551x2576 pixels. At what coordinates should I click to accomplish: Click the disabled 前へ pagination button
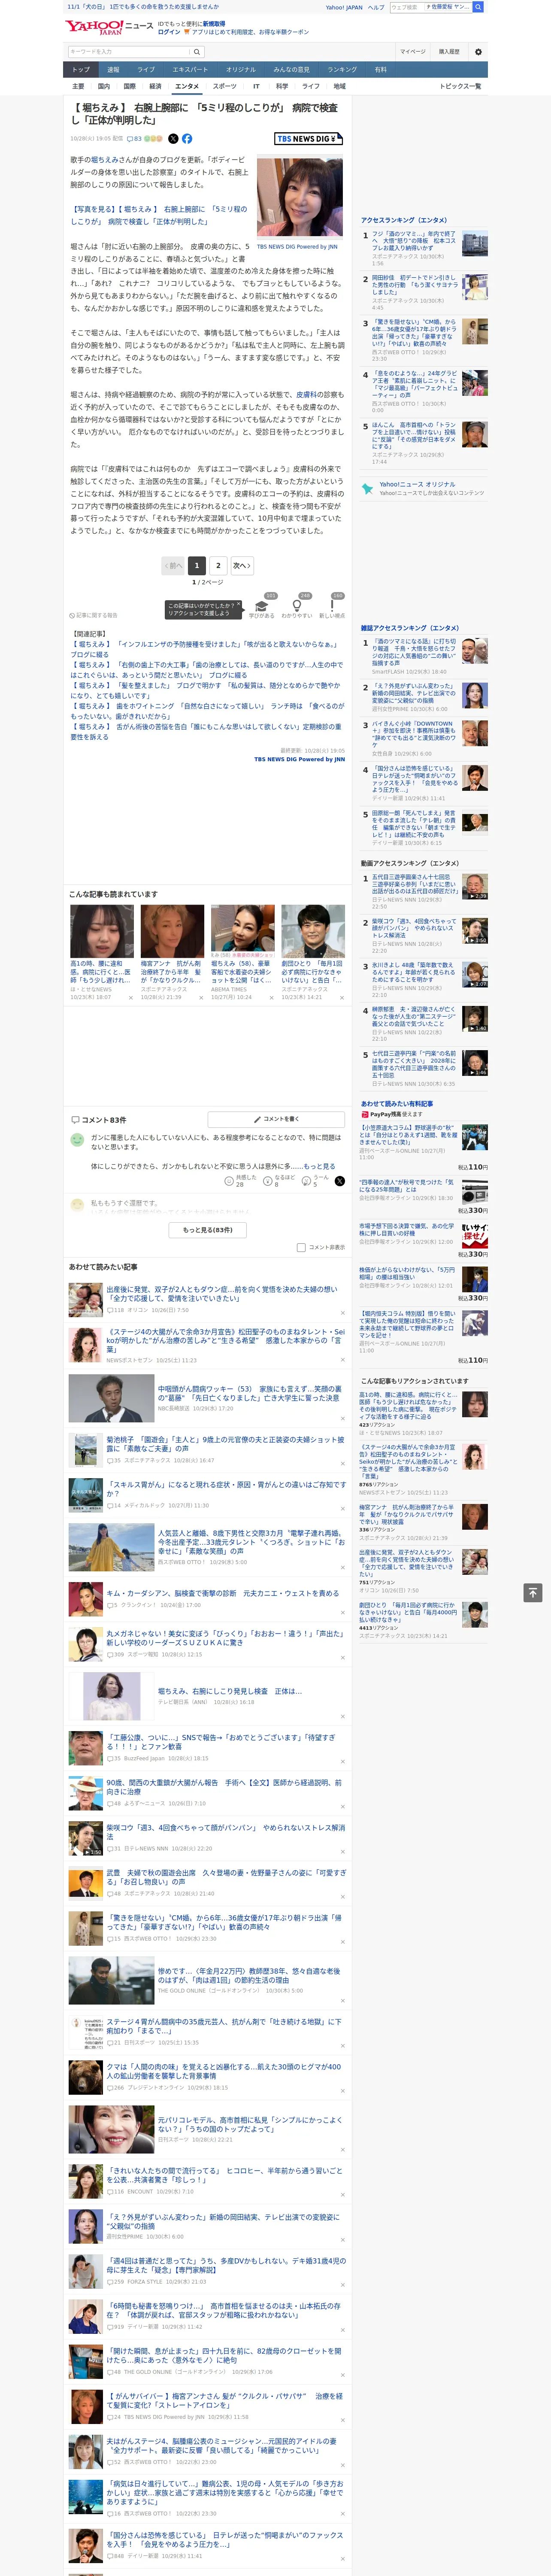tap(173, 565)
